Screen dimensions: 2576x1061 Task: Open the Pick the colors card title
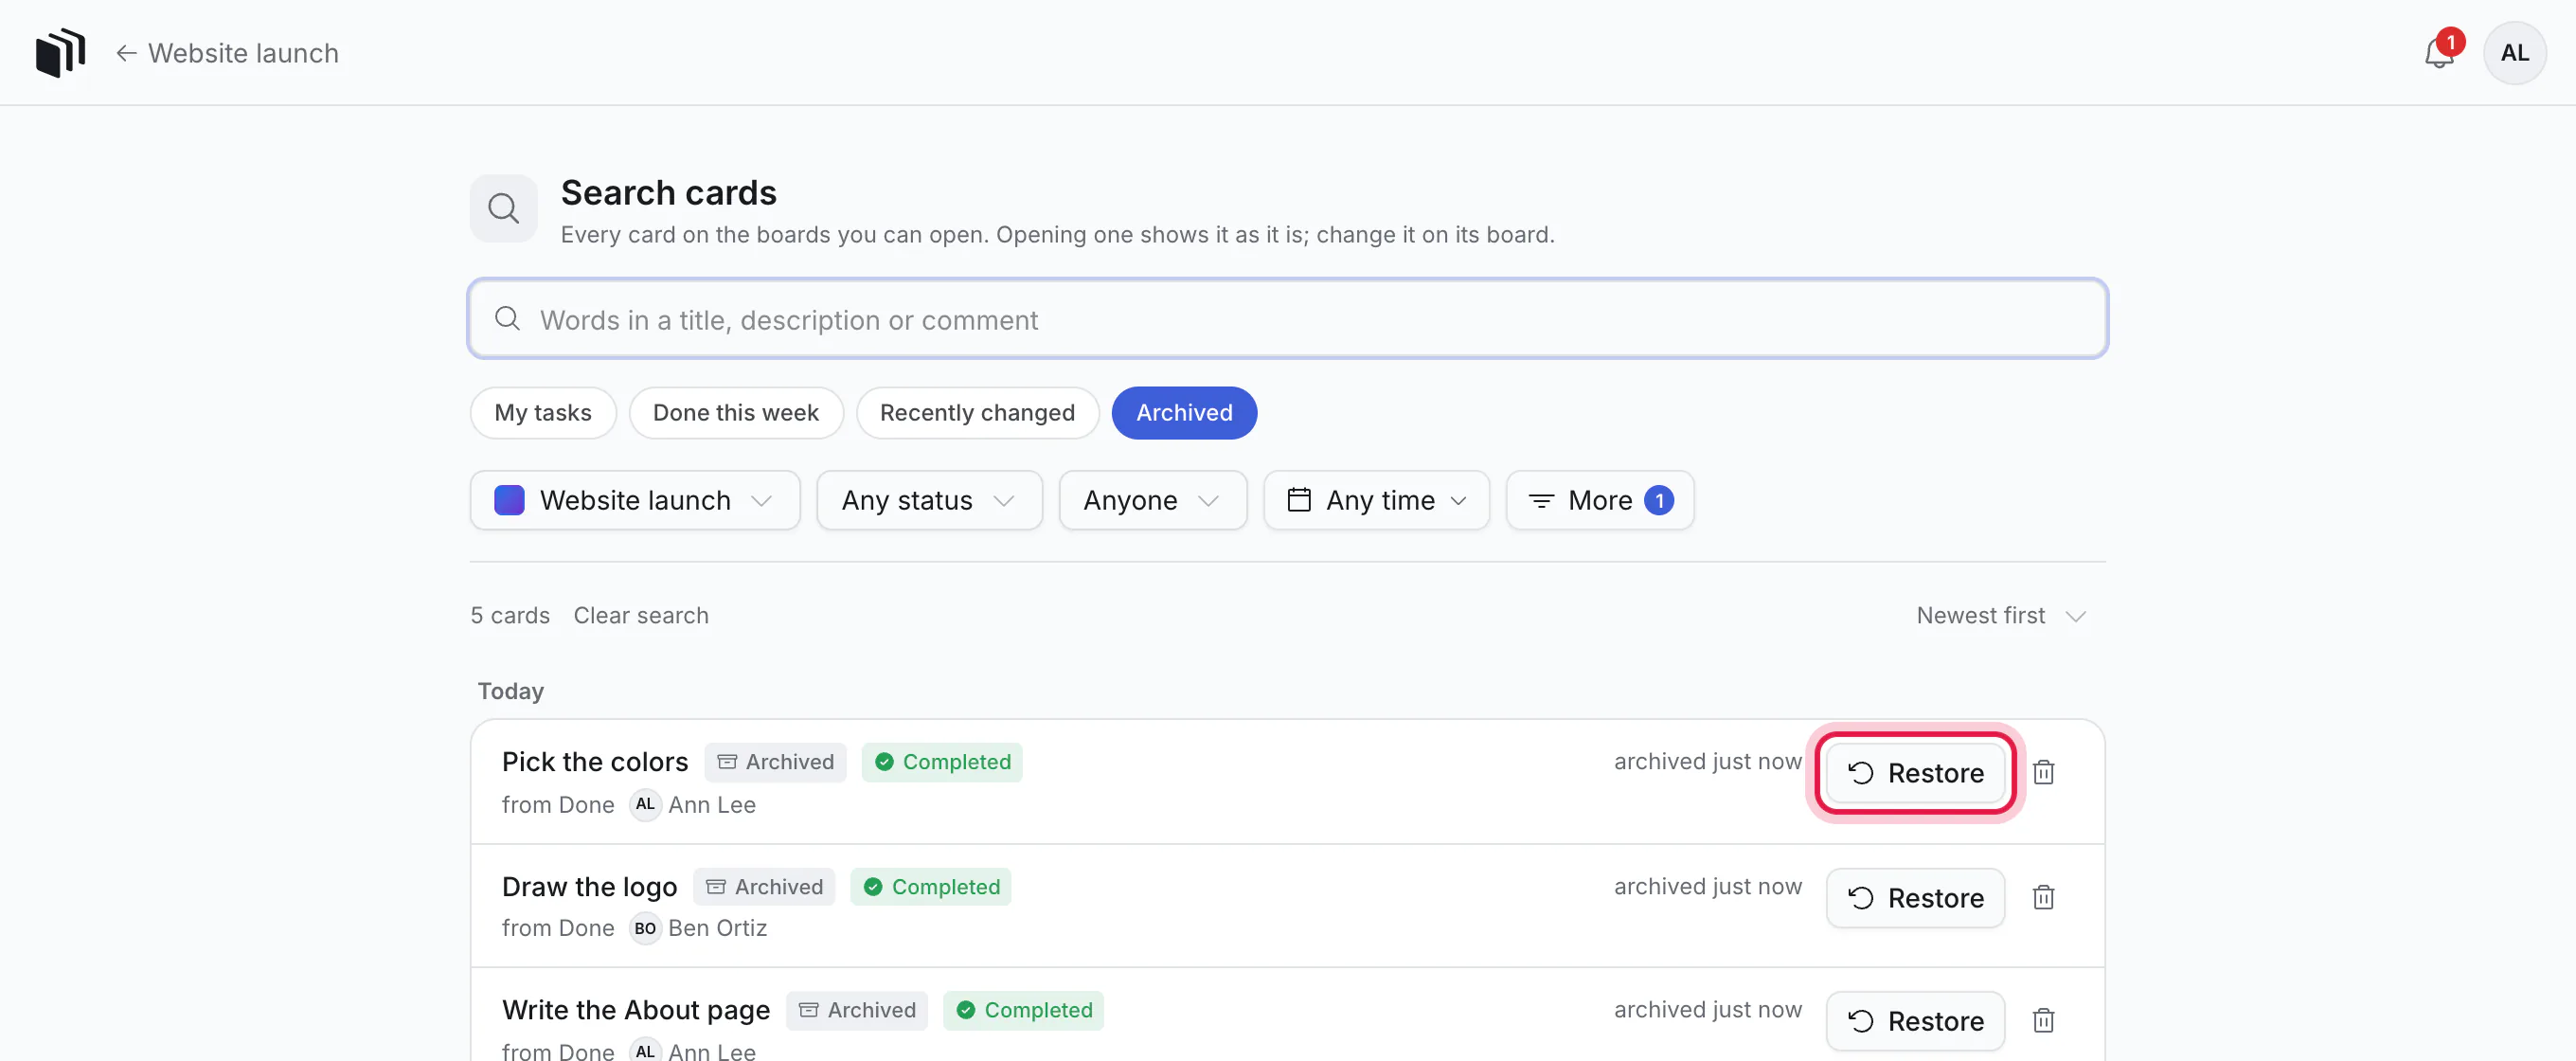(595, 762)
